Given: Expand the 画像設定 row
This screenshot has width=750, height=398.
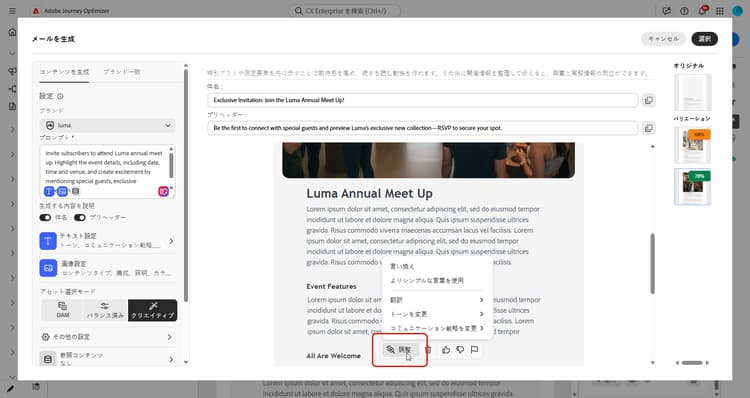Looking at the screenshot, I should pos(108,268).
